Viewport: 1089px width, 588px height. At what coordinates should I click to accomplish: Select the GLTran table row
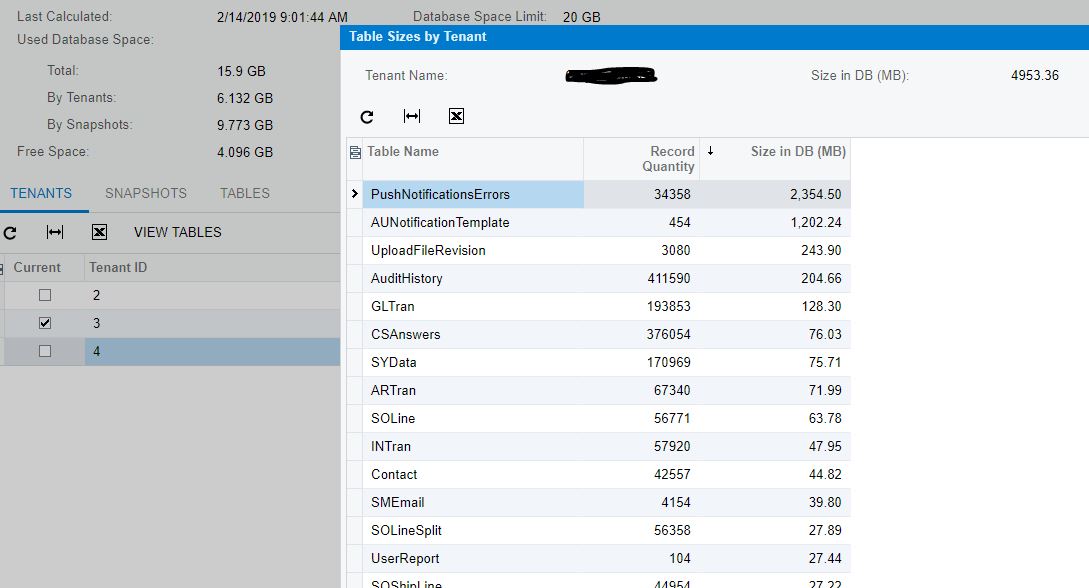[x=450, y=306]
